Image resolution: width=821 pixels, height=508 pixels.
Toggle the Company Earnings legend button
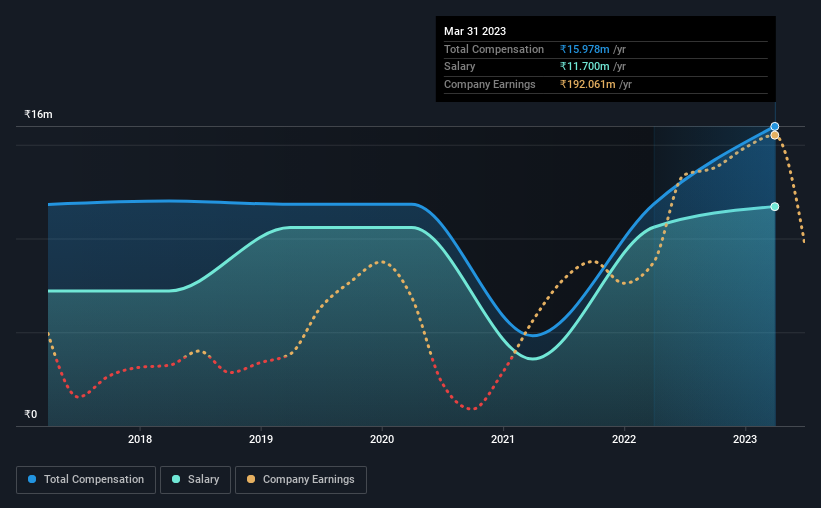click(x=301, y=480)
